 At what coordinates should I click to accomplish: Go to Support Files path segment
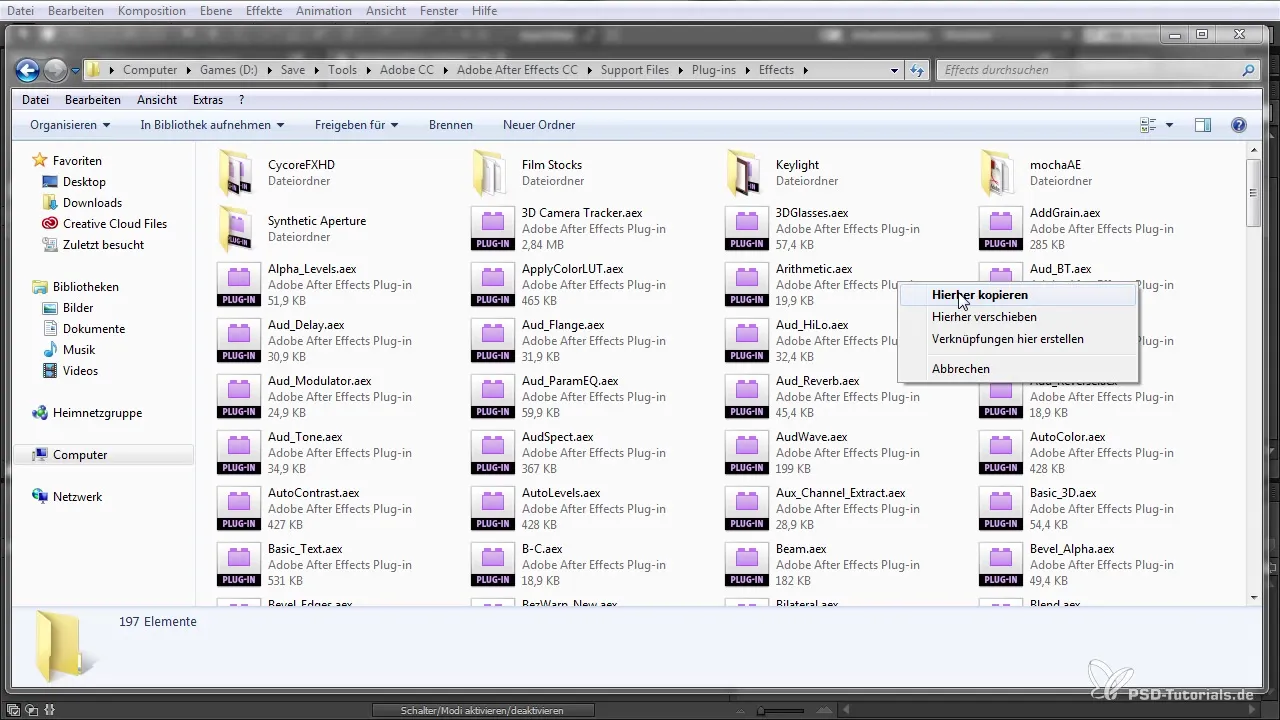tap(635, 70)
